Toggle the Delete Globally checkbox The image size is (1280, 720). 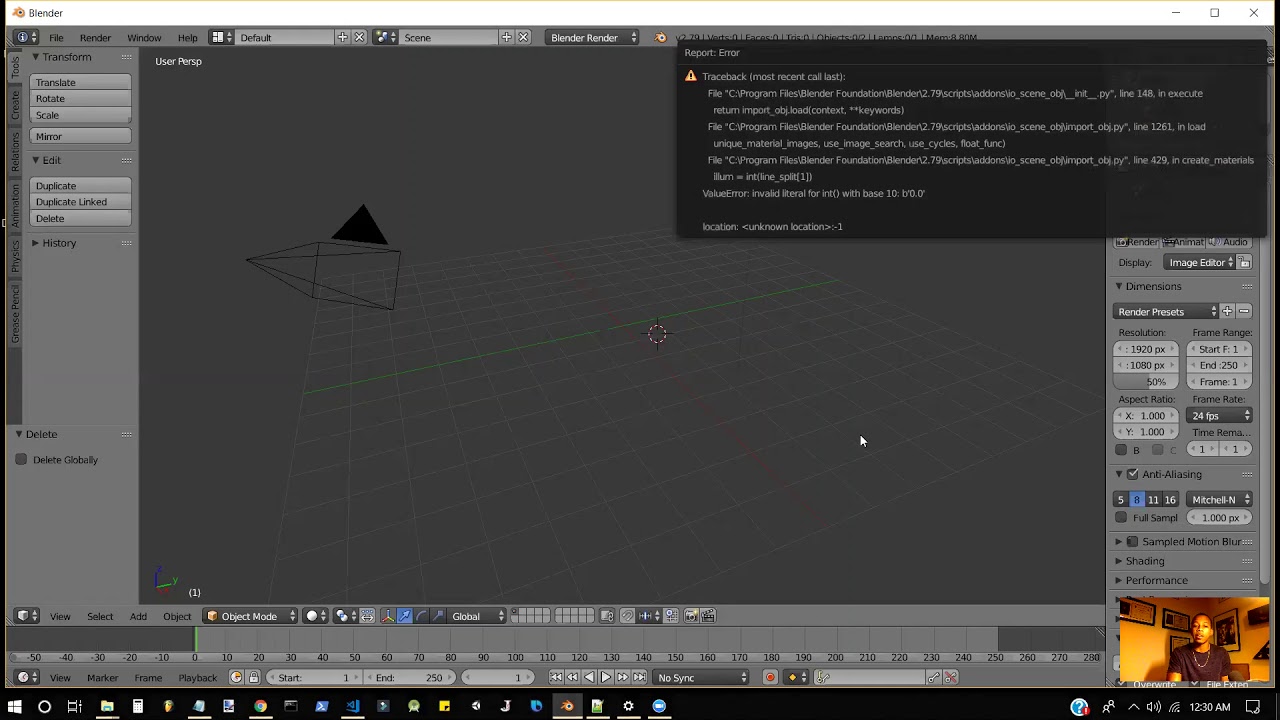21,460
